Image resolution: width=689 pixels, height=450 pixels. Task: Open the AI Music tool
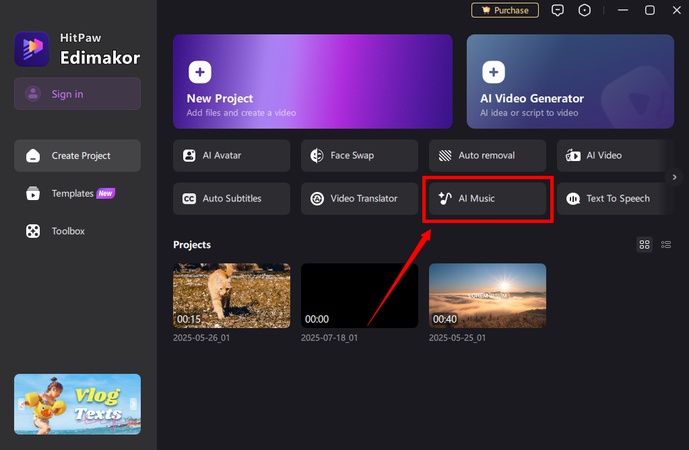point(487,199)
